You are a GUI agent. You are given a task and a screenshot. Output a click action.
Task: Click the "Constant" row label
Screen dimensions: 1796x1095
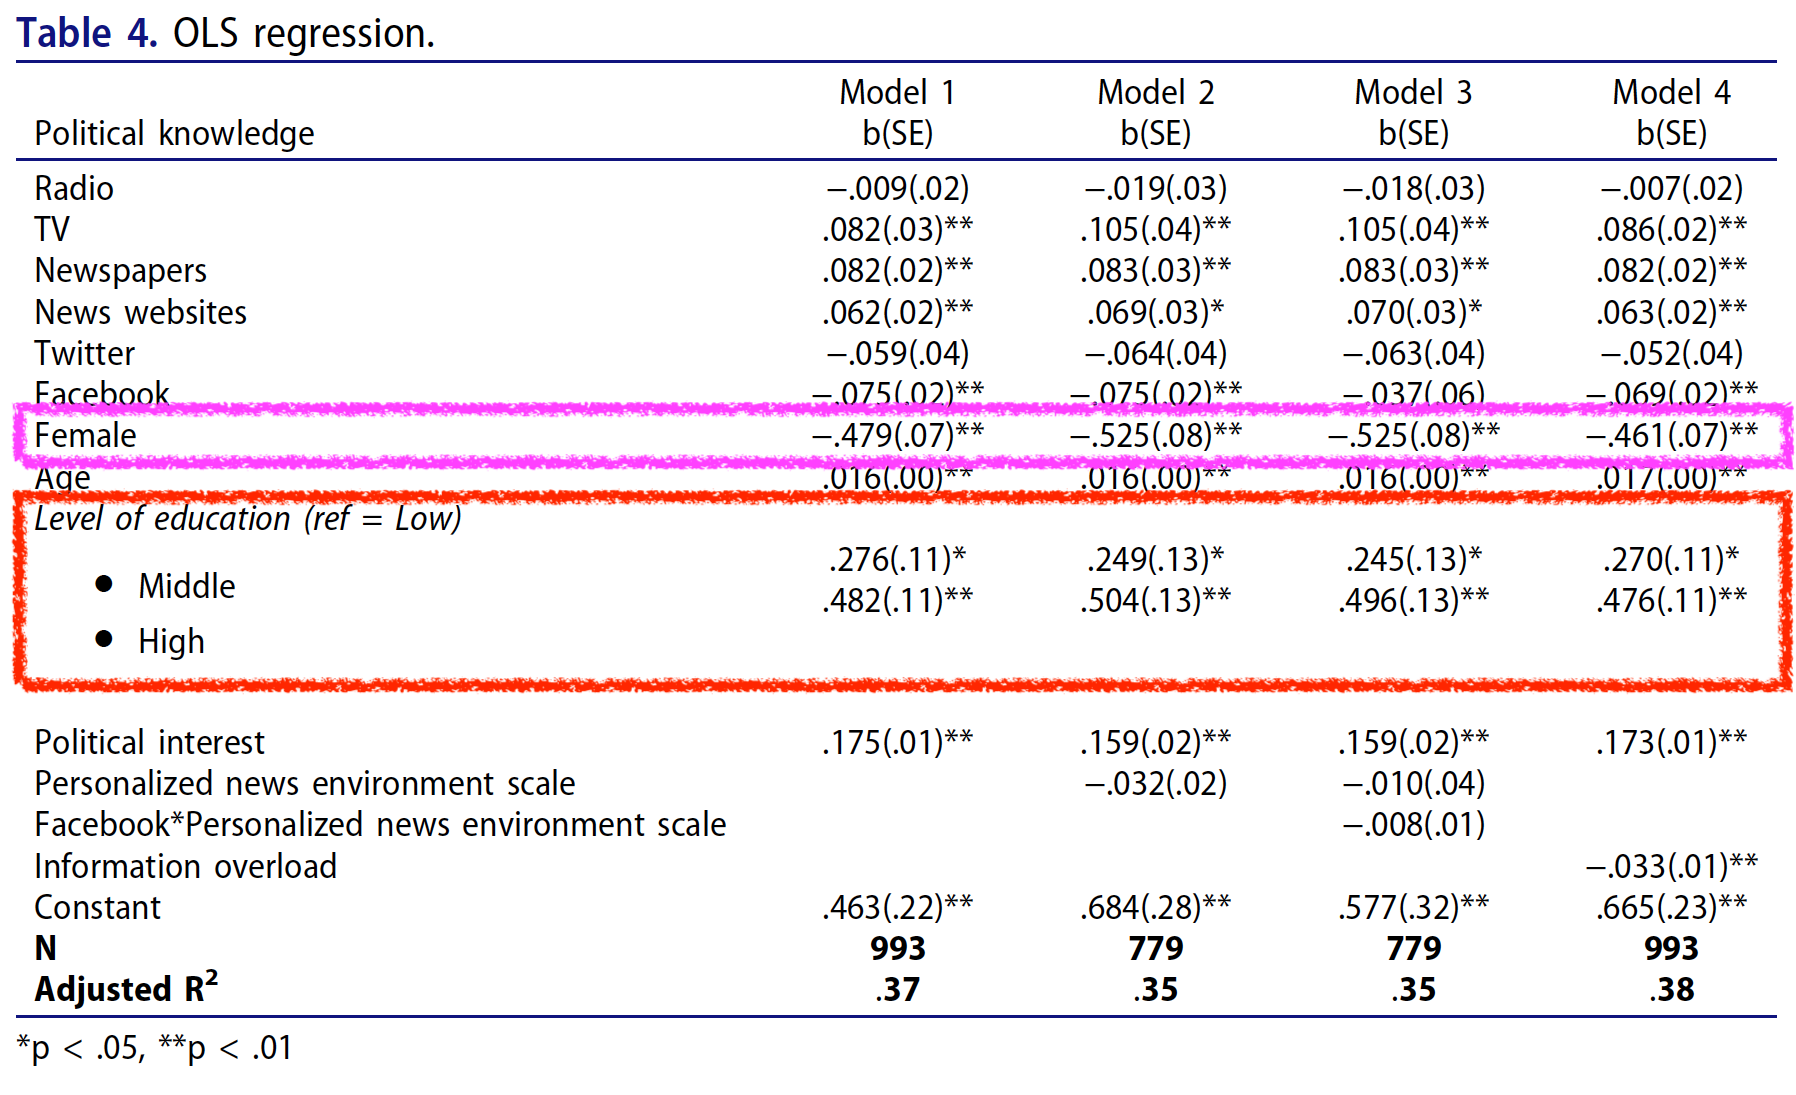[97, 908]
